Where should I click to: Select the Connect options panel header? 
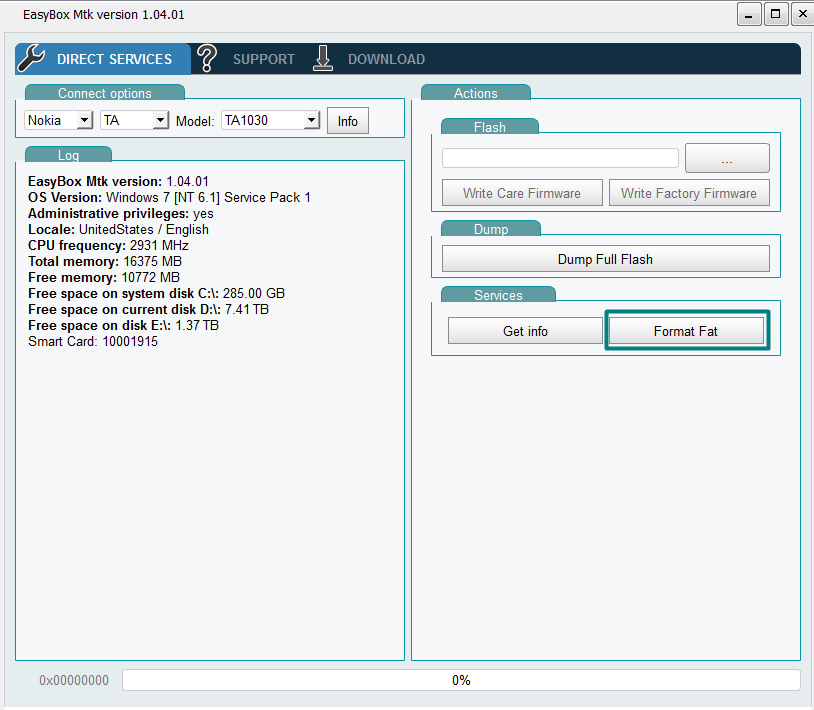click(105, 93)
